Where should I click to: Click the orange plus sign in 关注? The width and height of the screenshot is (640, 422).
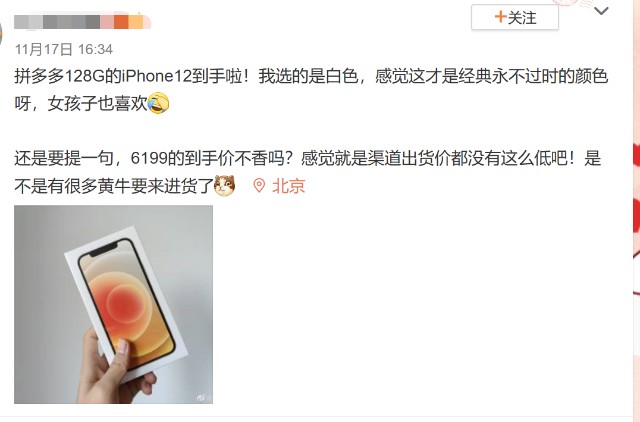point(500,17)
